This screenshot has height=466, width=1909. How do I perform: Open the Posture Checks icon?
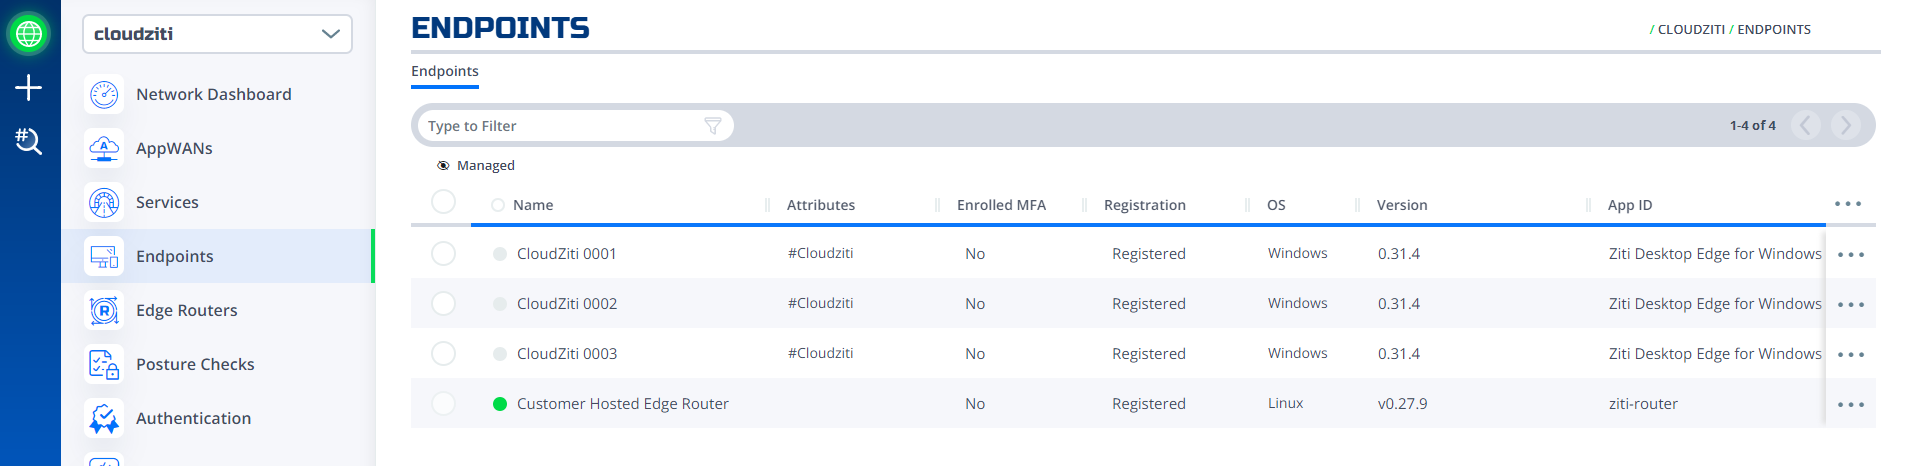click(104, 364)
